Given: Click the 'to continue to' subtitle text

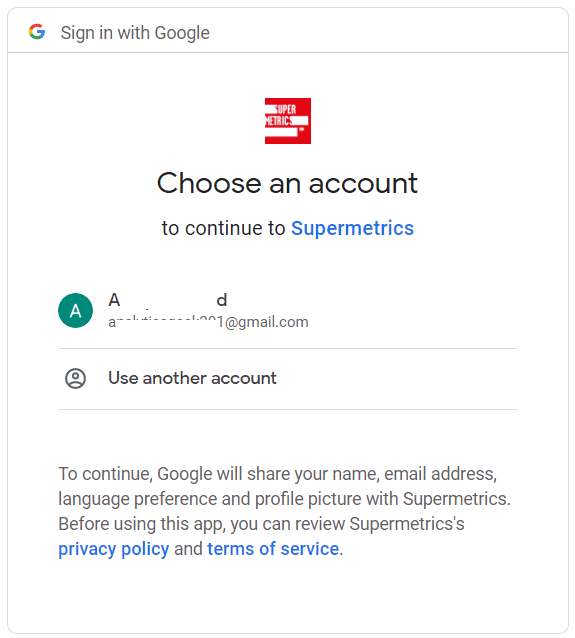Looking at the screenshot, I should 223,228.
